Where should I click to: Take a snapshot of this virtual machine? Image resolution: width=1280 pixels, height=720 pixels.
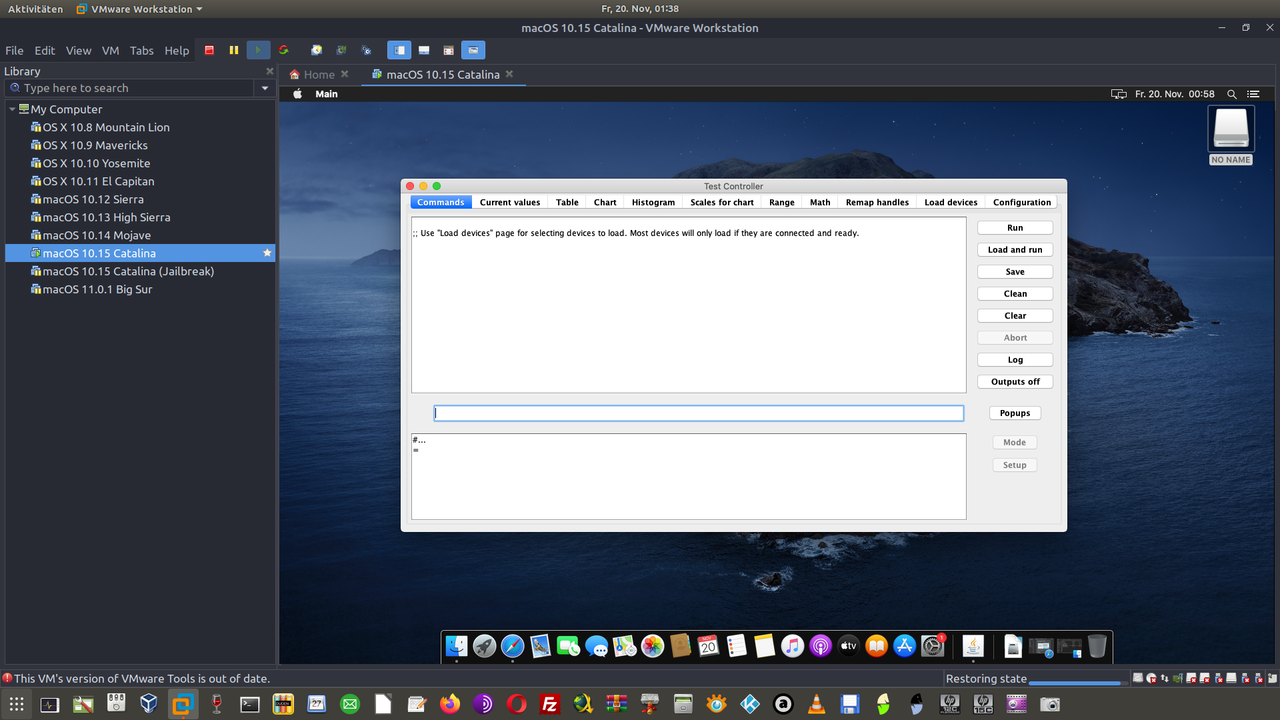coord(317,50)
